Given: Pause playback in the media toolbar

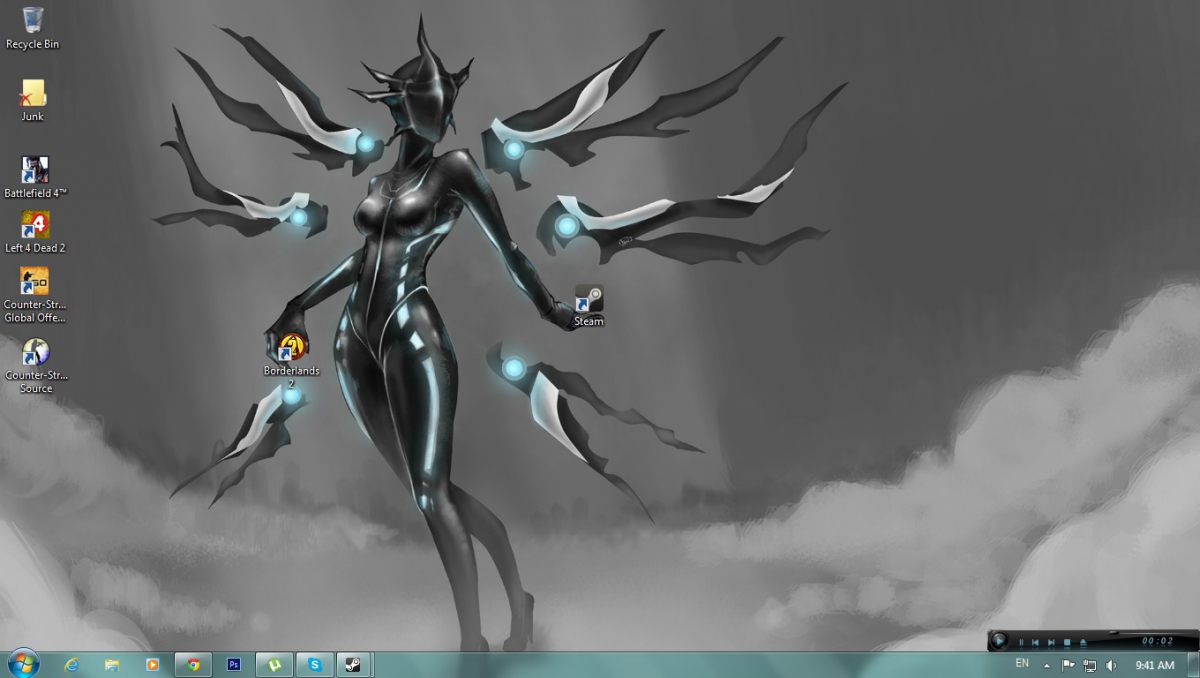Looking at the screenshot, I should 1021,642.
